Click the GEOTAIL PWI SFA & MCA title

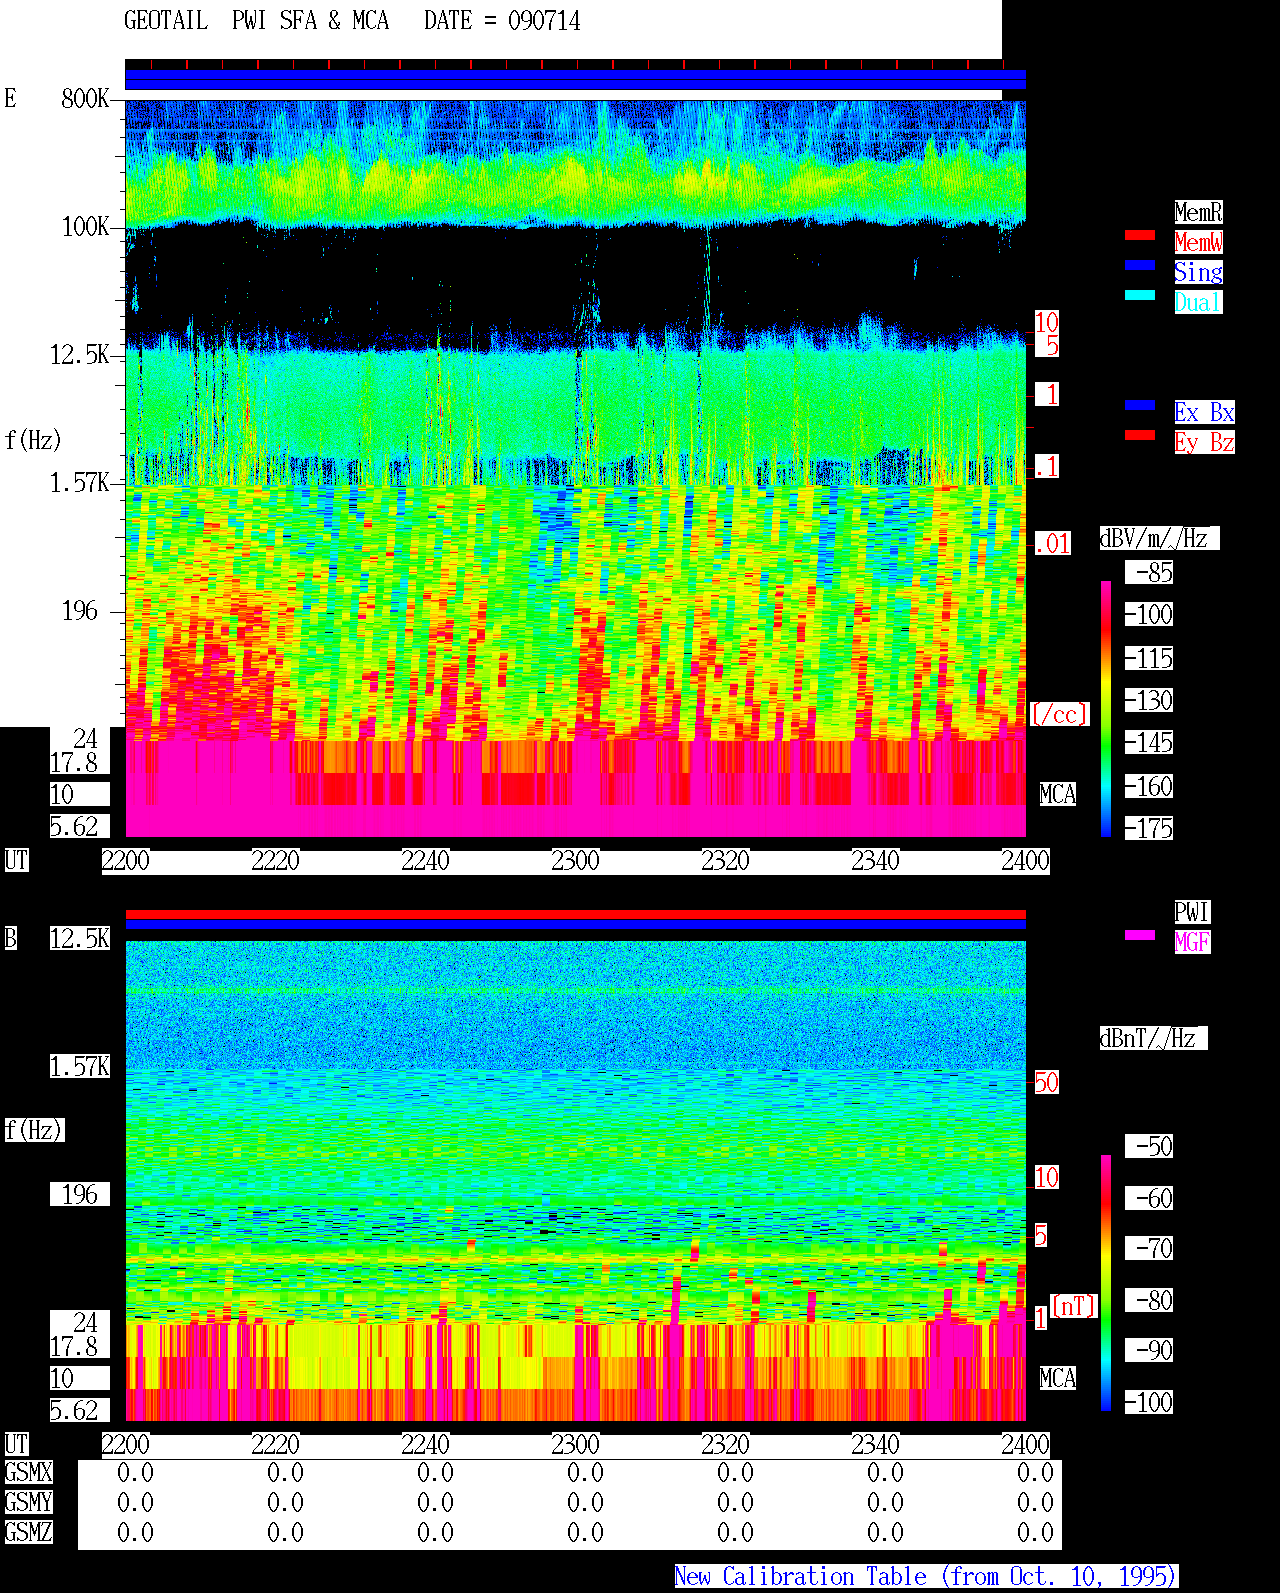(256, 21)
